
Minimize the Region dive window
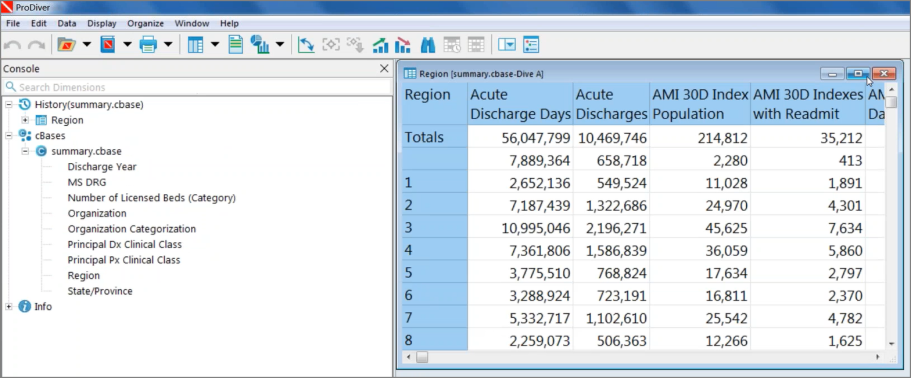[x=833, y=74]
